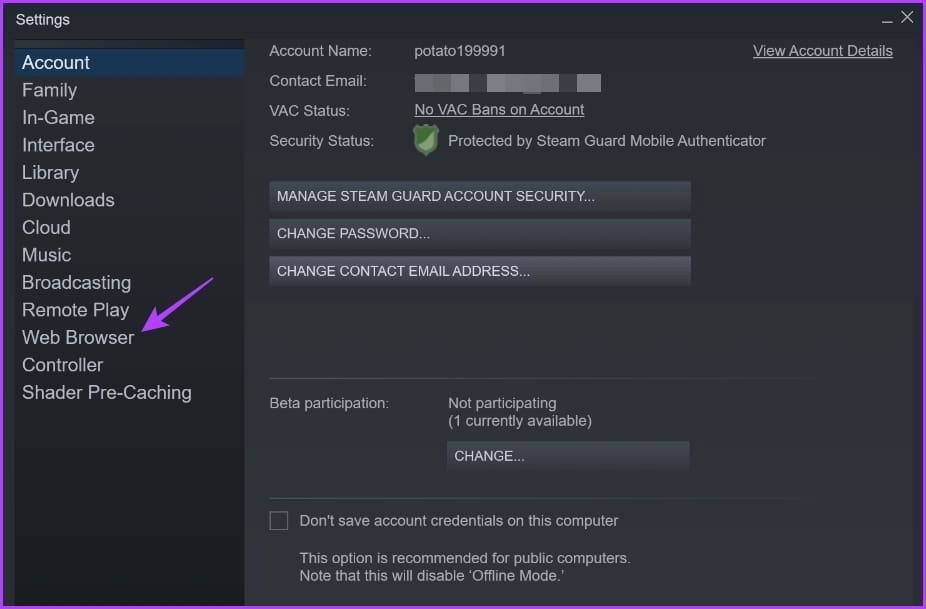
Task: Go to Downloads settings
Action: click(69, 200)
